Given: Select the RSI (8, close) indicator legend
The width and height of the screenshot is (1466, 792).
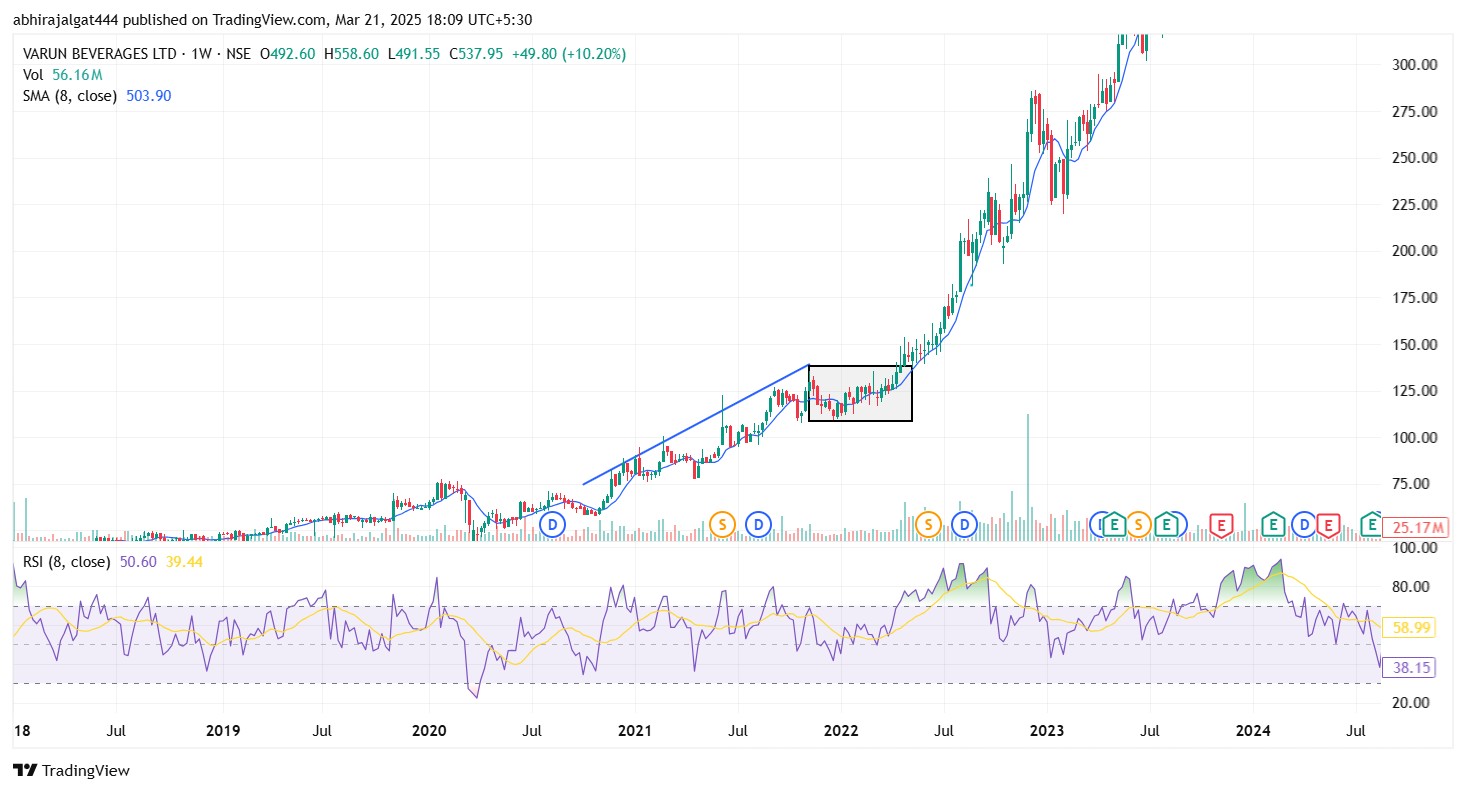Looking at the screenshot, I should click(x=67, y=562).
